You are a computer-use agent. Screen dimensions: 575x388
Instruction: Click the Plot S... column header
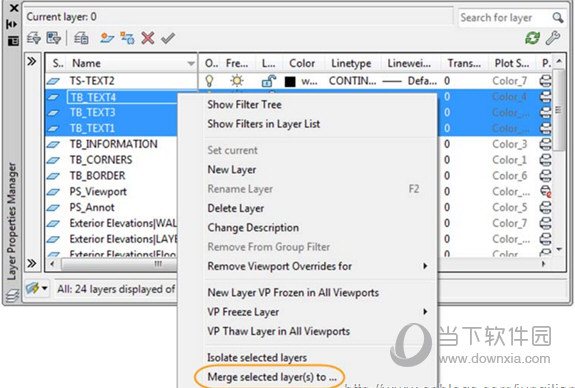click(511, 63)
